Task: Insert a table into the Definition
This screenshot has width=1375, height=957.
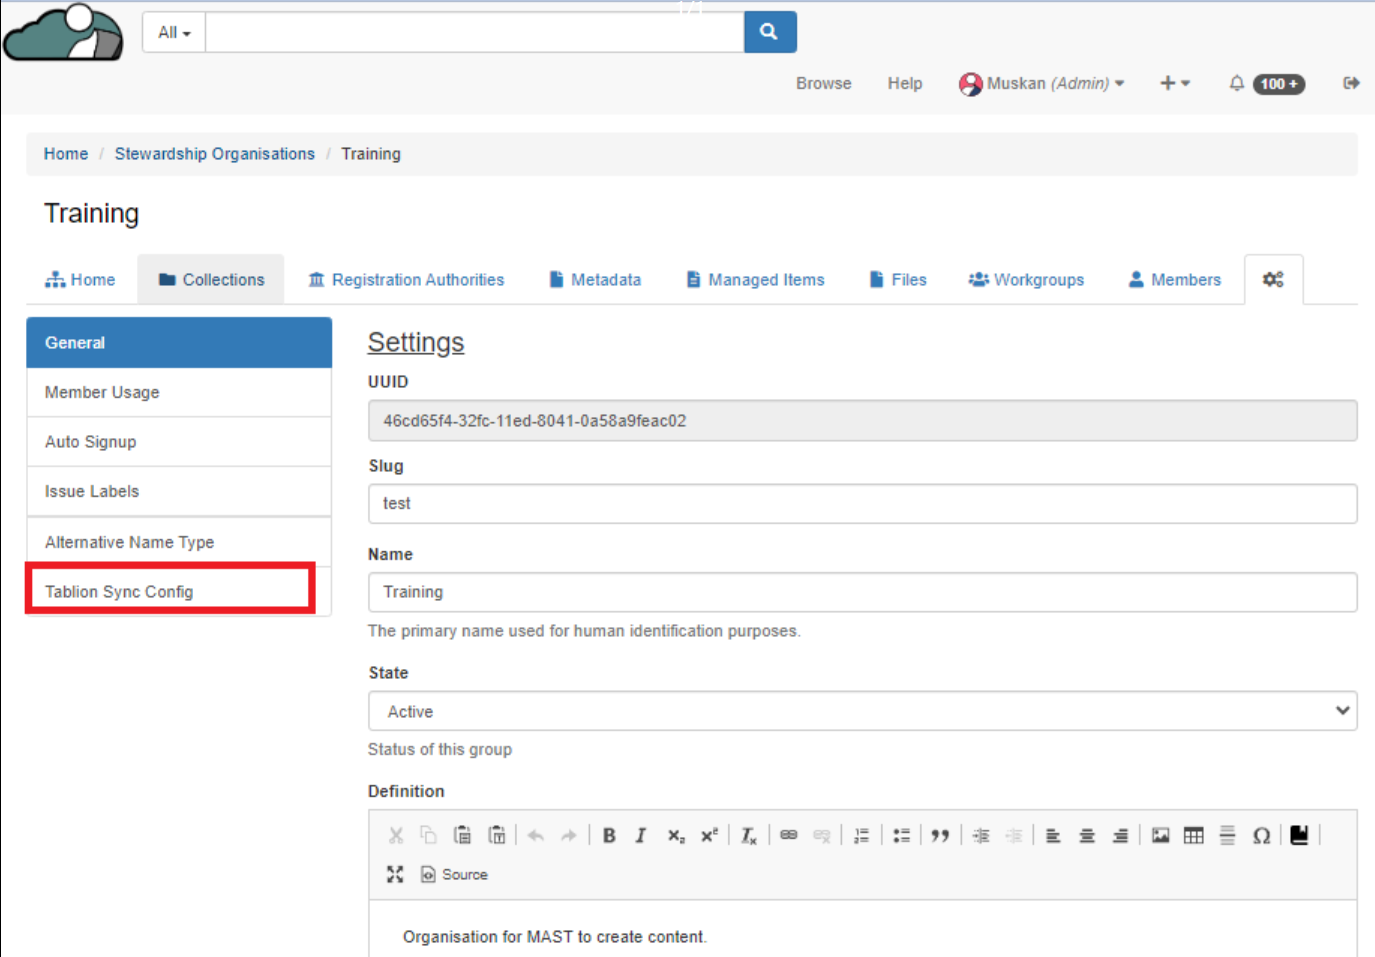Action: tap(1193, 836)
